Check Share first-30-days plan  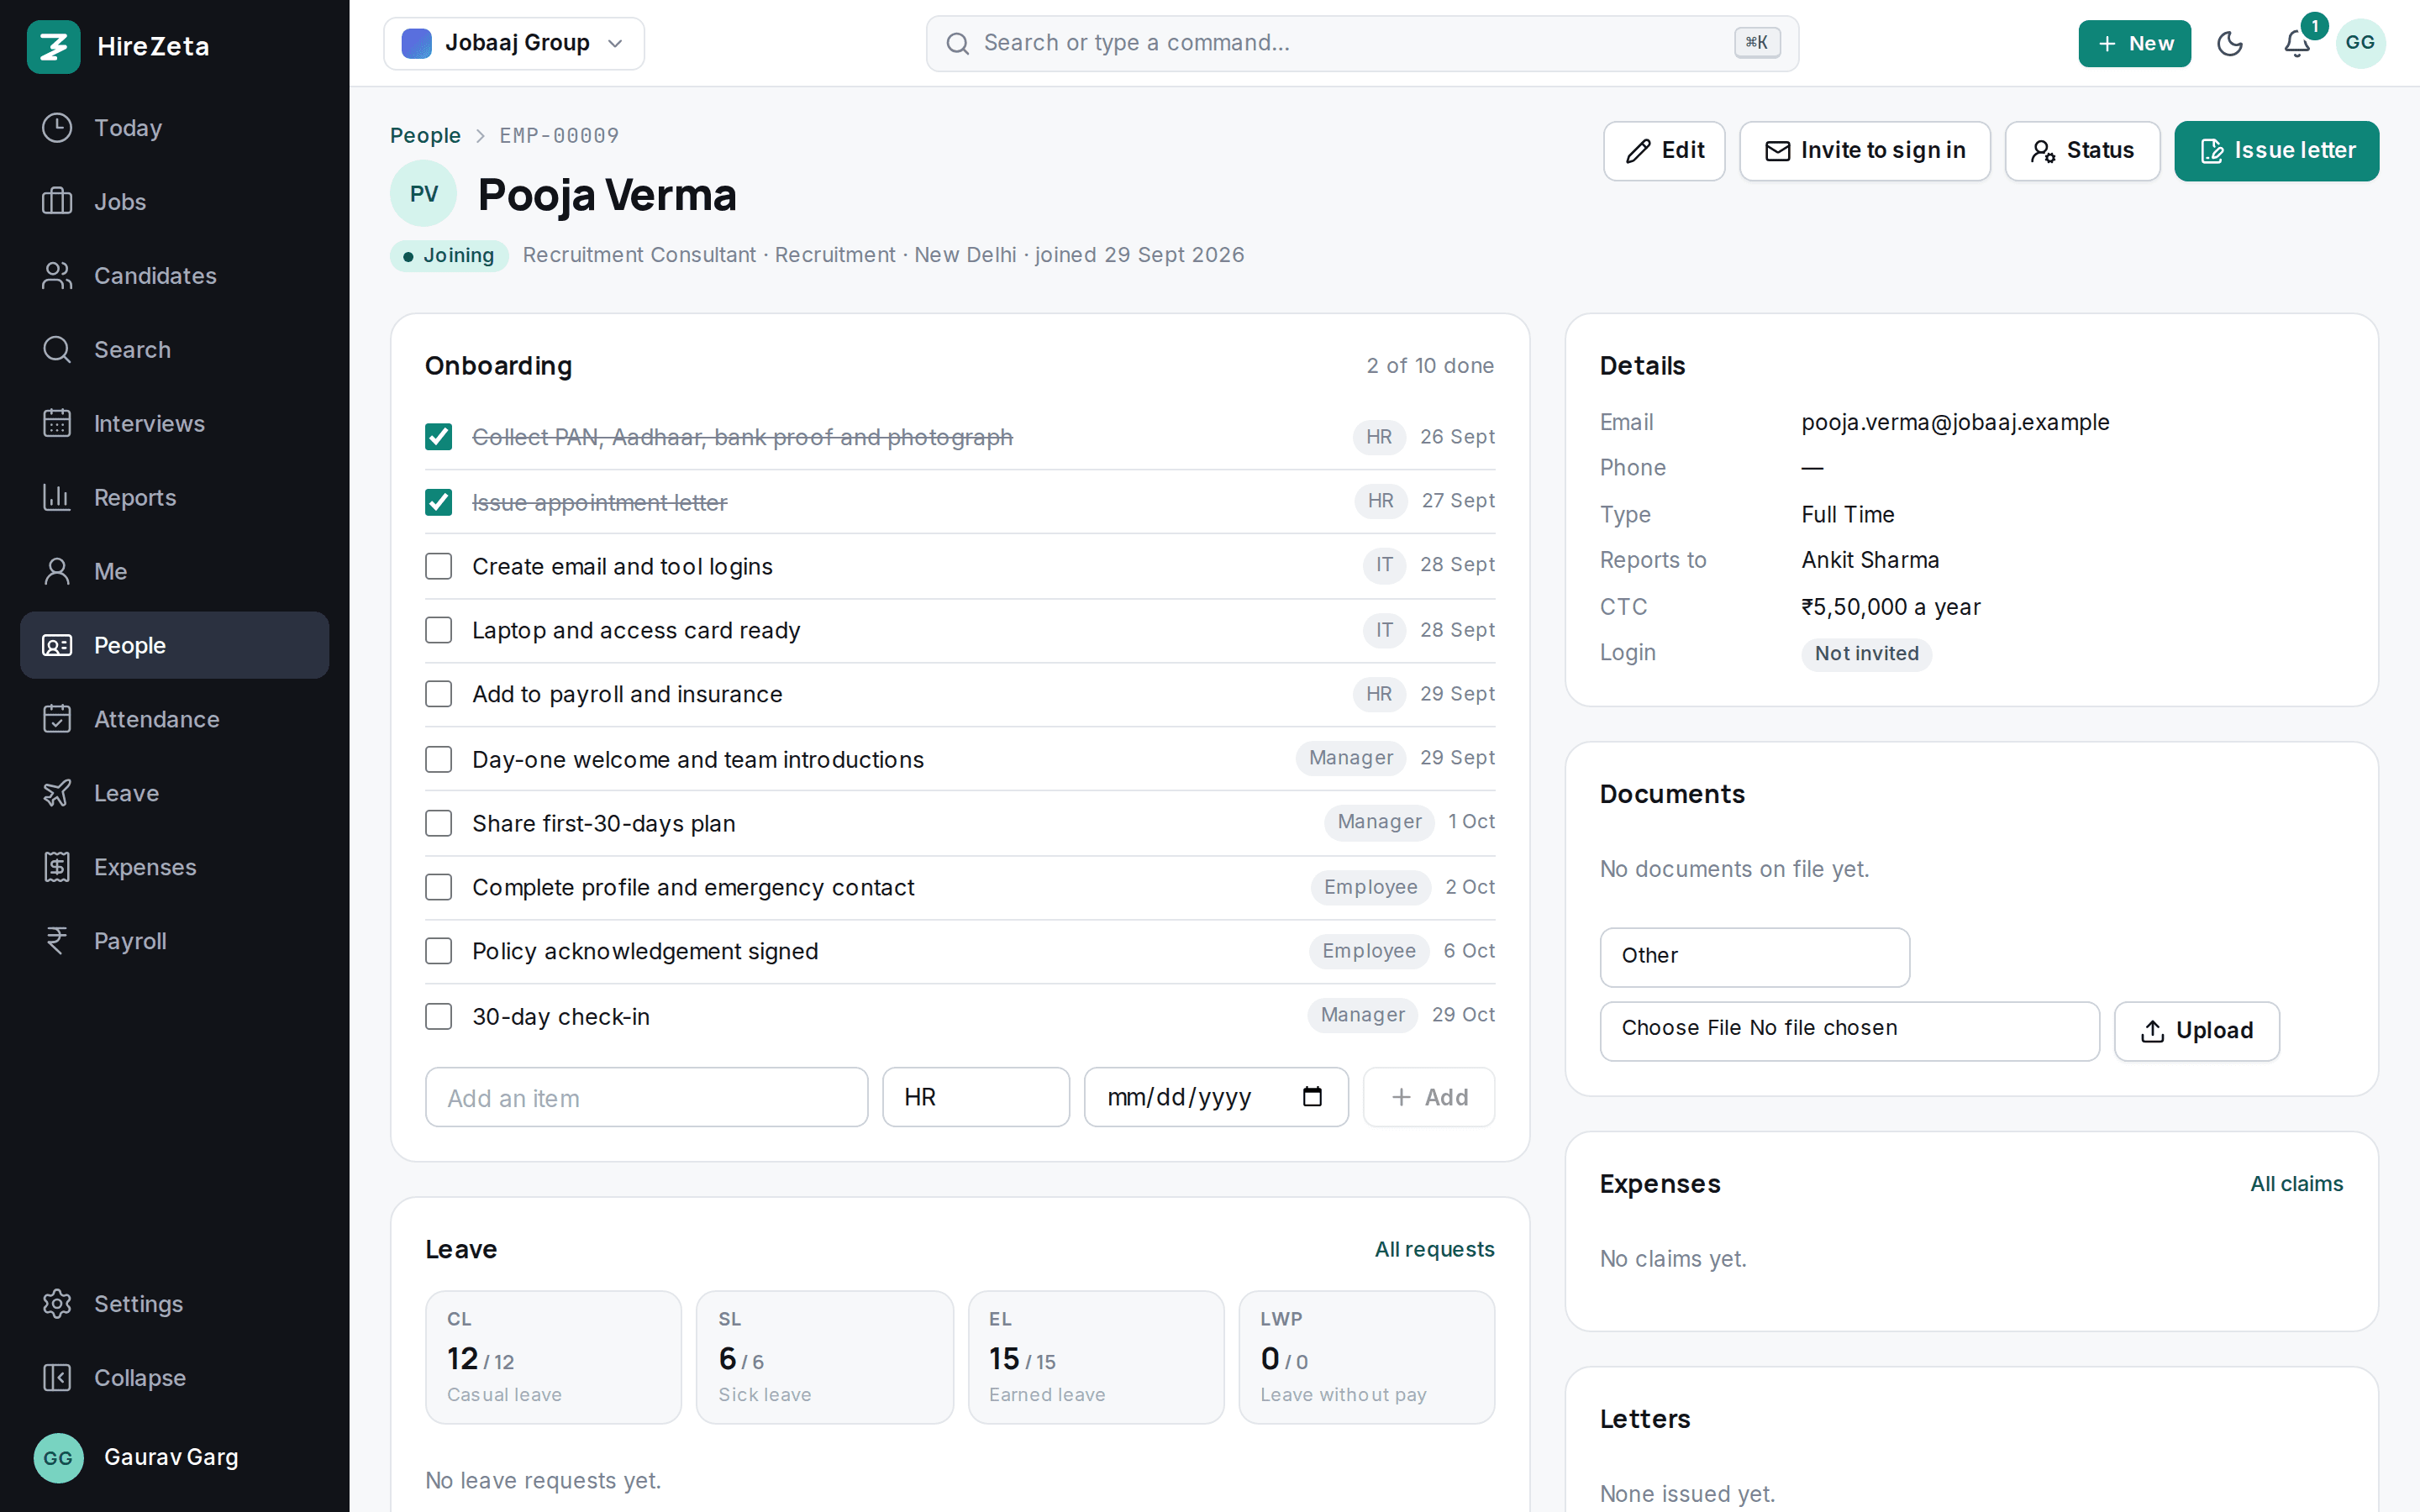click(x=438, y=823)
